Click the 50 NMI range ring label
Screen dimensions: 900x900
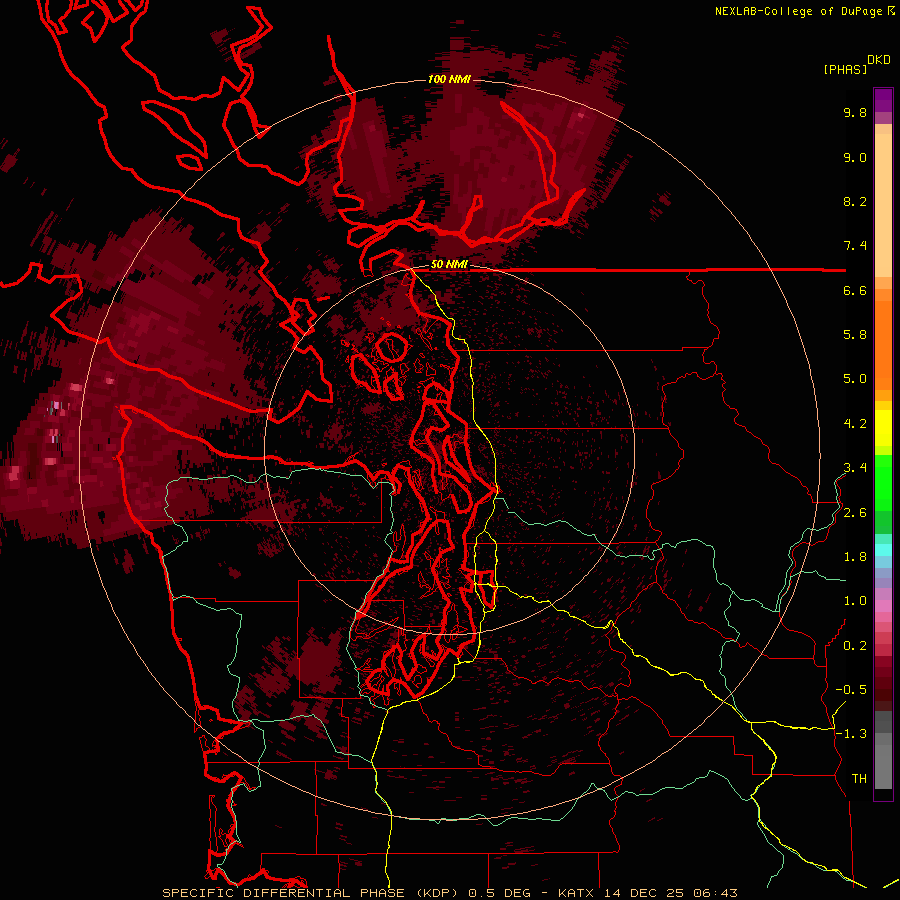pos(449,265)
